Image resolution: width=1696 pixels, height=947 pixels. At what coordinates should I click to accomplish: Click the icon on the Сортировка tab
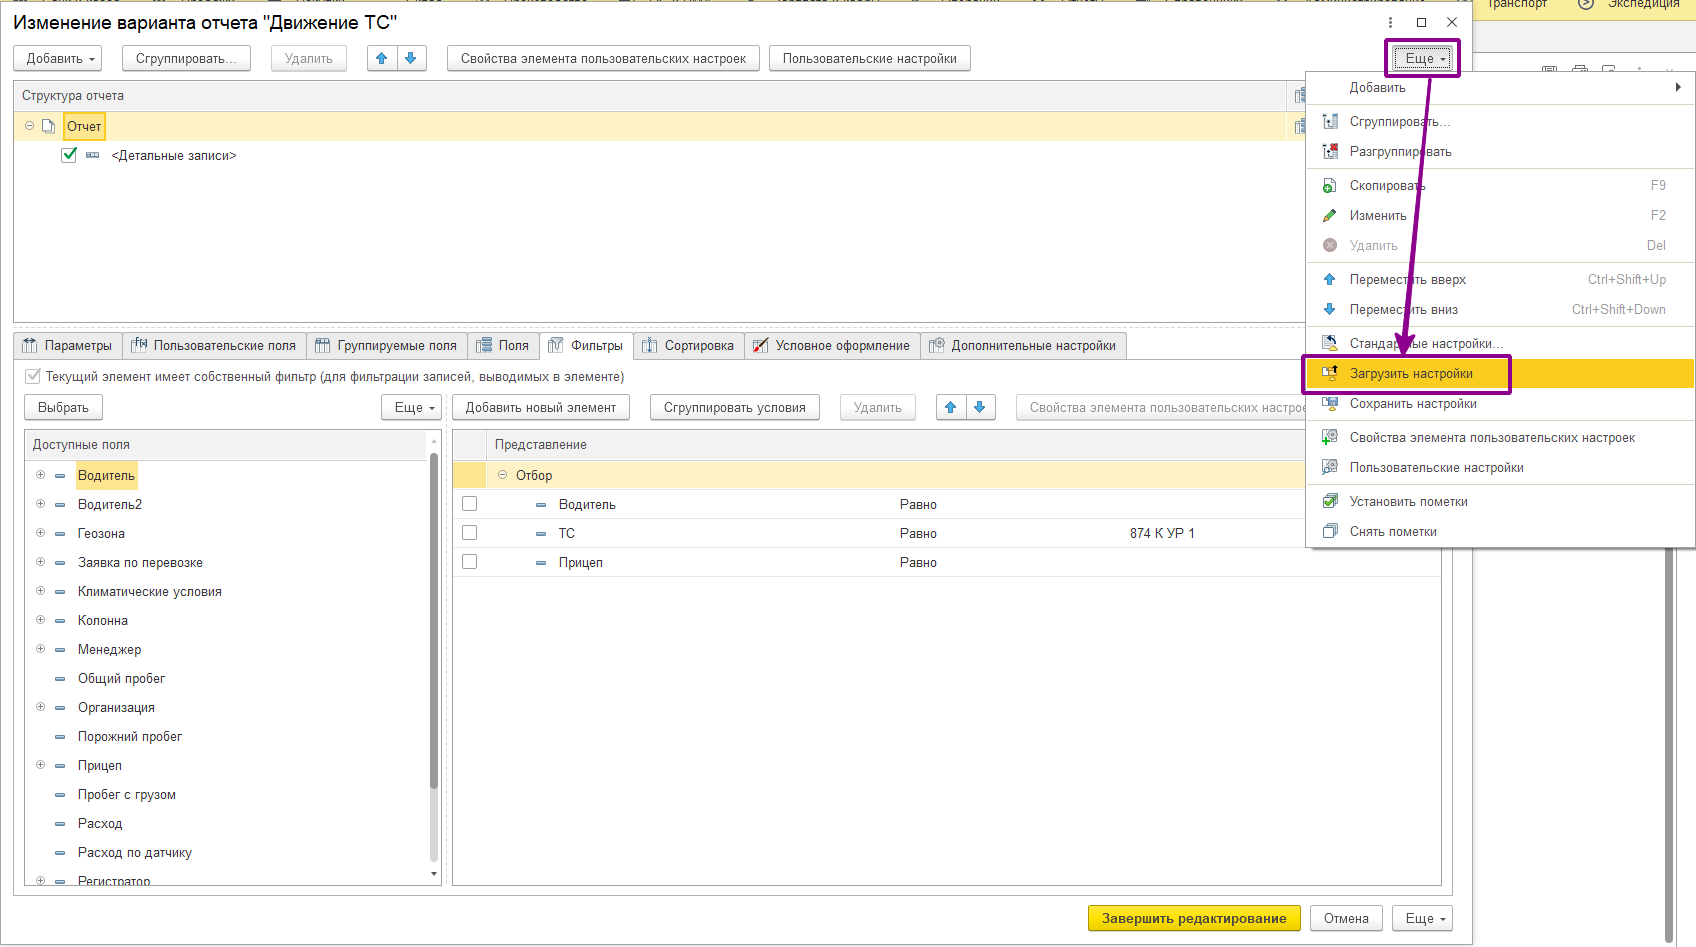650,345
